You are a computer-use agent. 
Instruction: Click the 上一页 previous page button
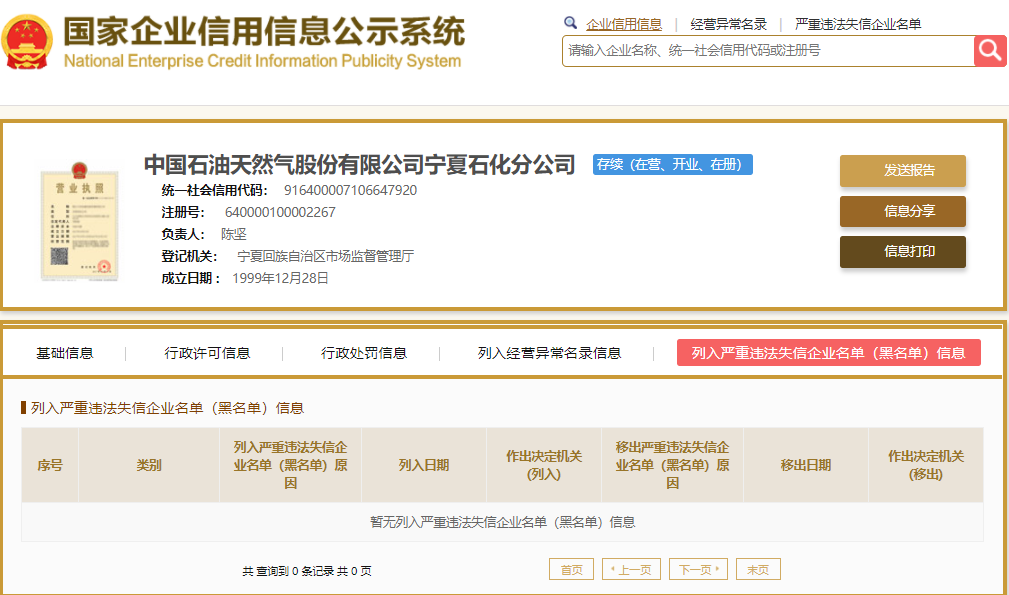(x=631, y=569)
